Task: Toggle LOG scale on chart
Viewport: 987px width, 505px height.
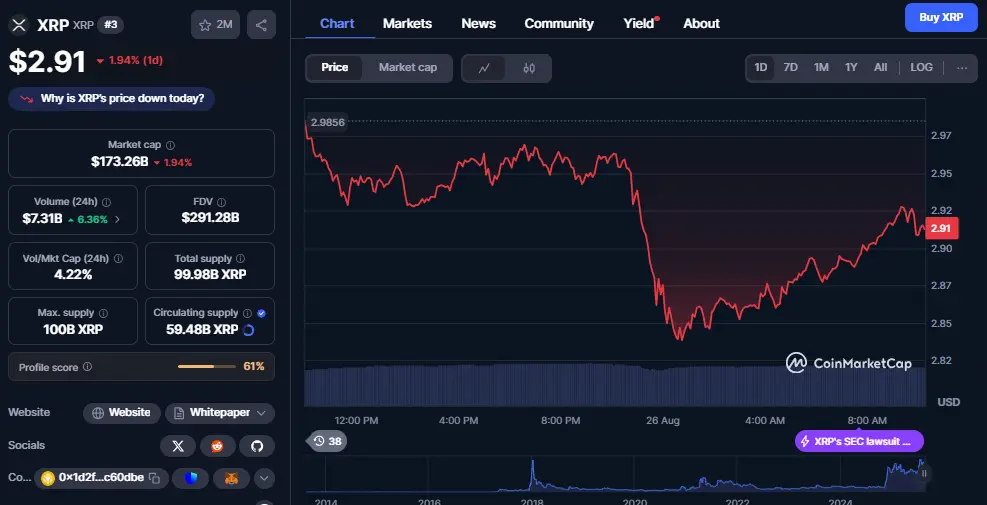Action: [922, 67]
